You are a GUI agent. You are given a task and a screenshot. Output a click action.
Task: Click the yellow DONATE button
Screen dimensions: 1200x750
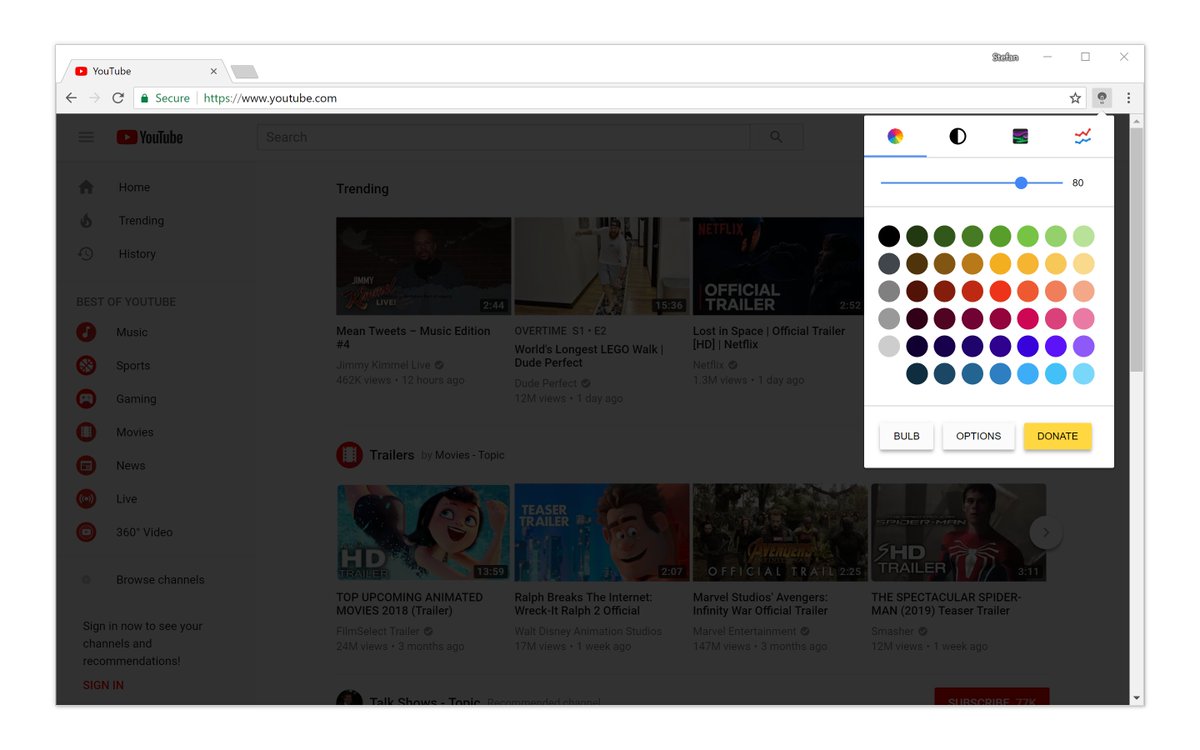pyautogui.click(x=1058, y=436)
